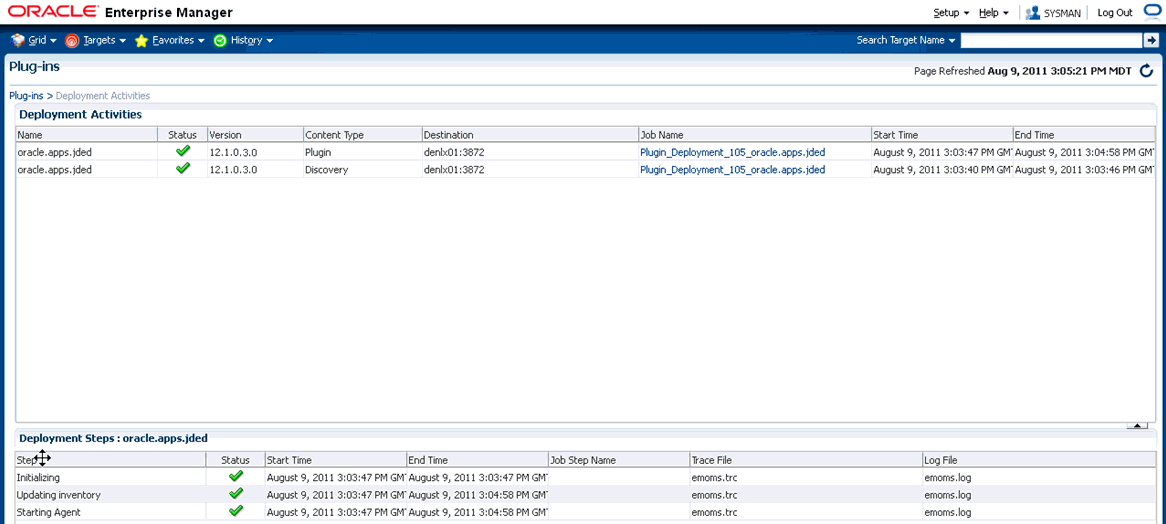
Task: Click the status checkmark in the Plugin row
Action: pos(182,151)
